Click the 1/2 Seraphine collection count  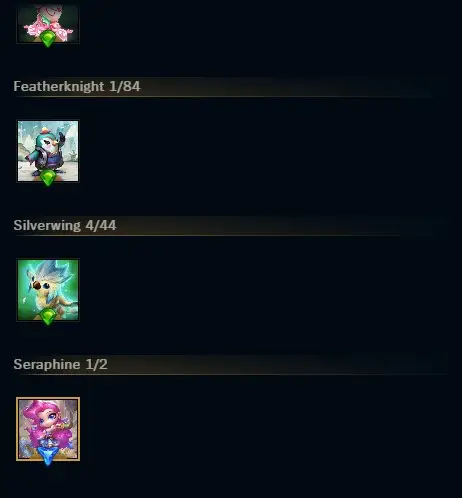point(97,364)
